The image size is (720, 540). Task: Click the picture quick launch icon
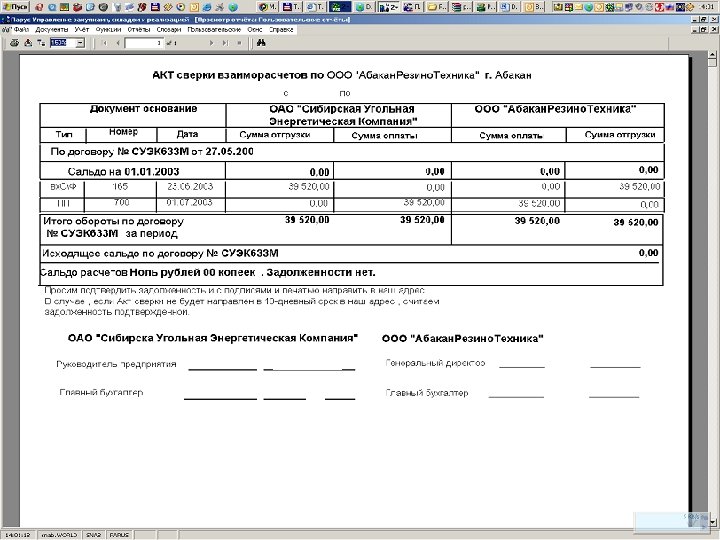click(64, 7)
